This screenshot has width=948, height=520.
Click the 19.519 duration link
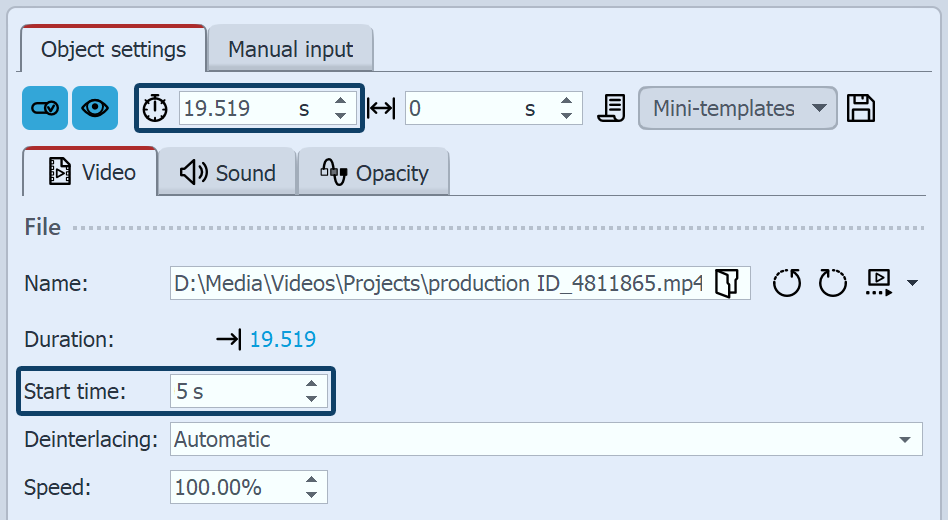pyautogui.click(x=283, y=339)
